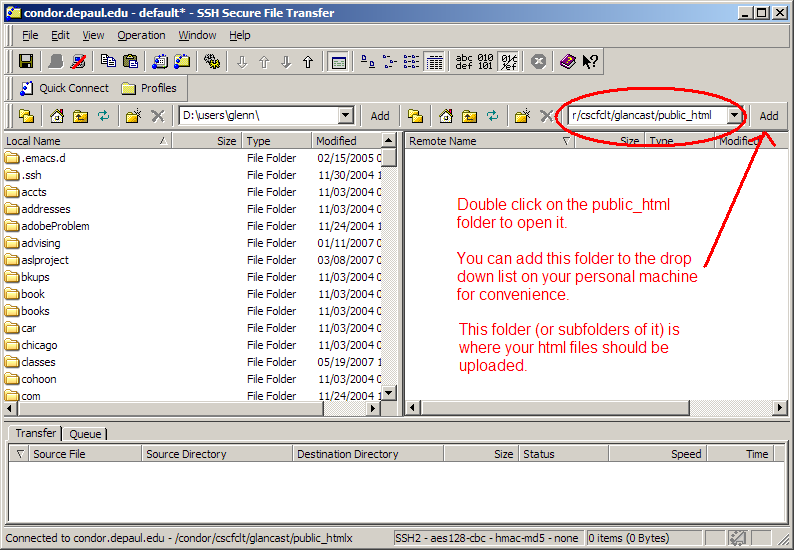Switch to the Transfer tab
Screen dimensions: 794x550
[35, 433]
